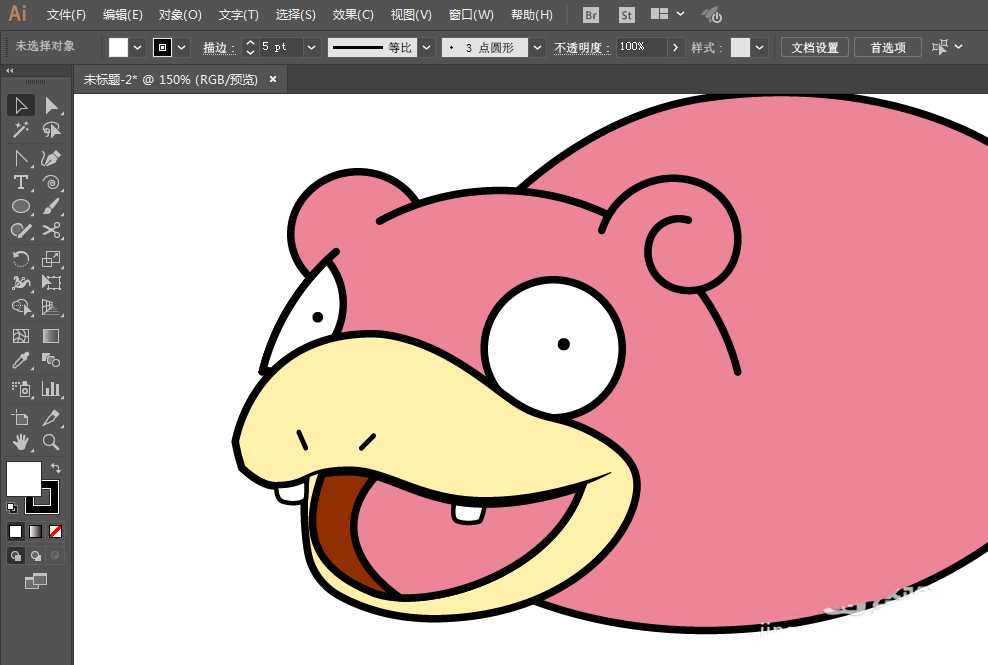The width and height of the screenshot is (988, 665).
Task: Click the white Fill color box
Action: coord(23,478)
